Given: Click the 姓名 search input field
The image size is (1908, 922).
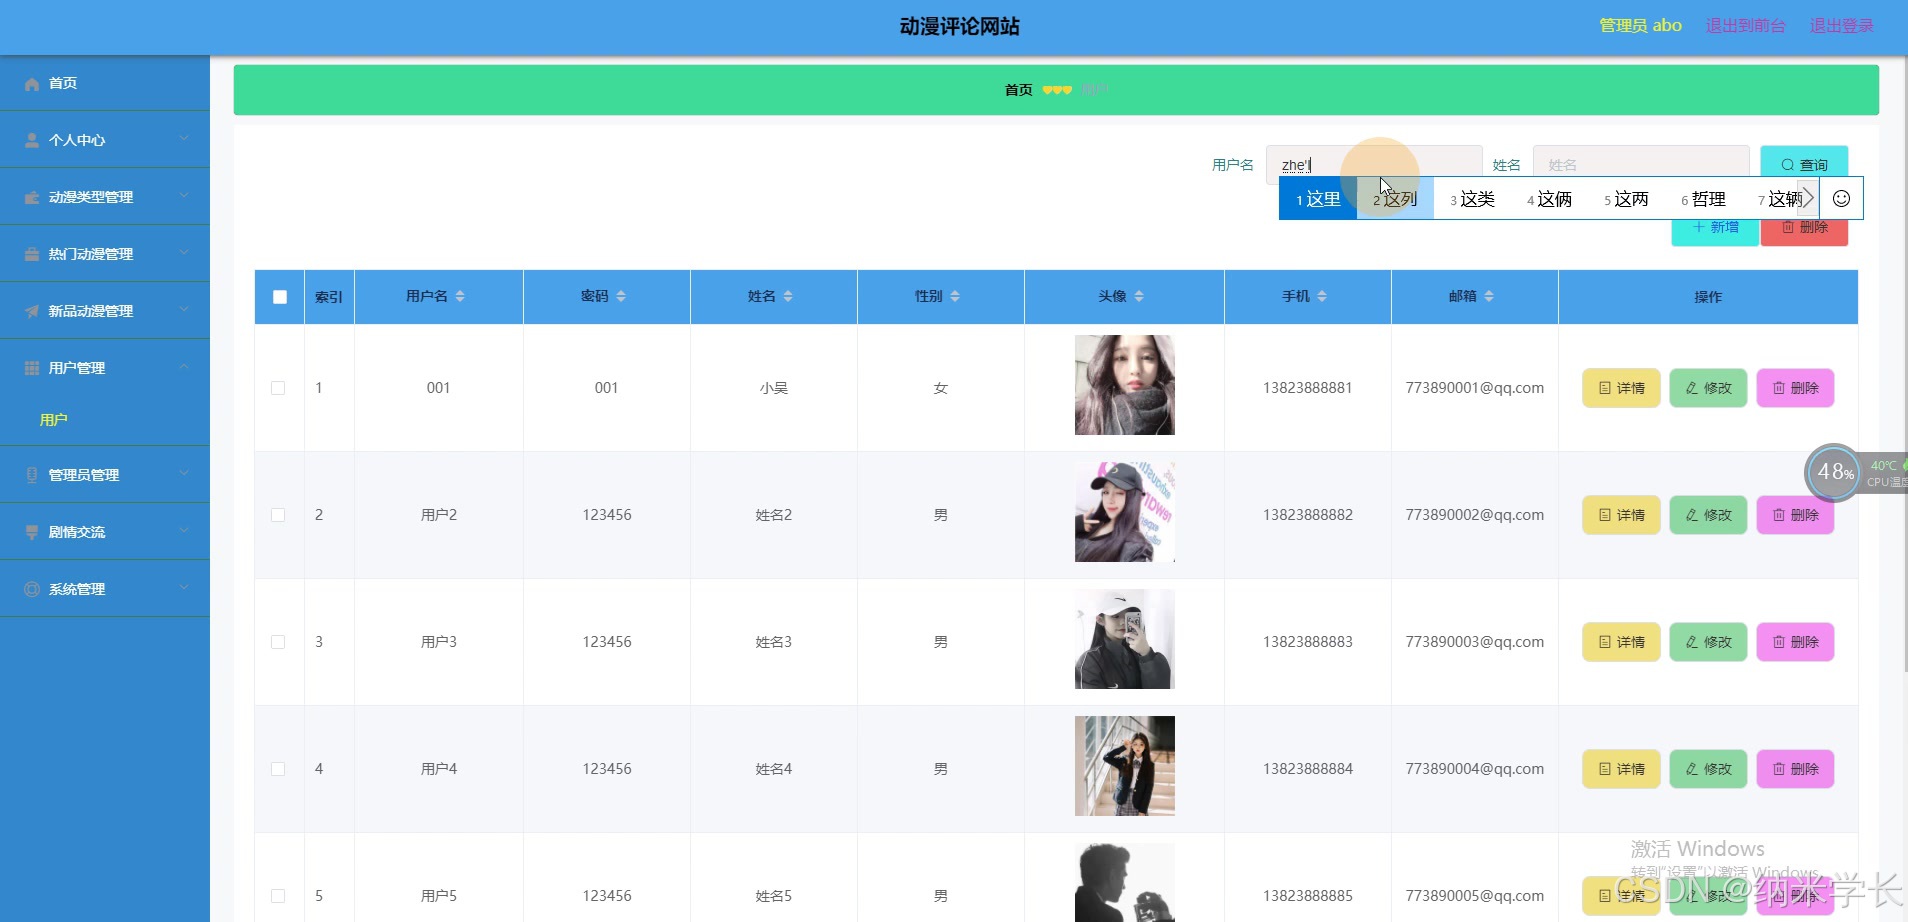Looking at the screenshot, I should tap(1640, 163).
